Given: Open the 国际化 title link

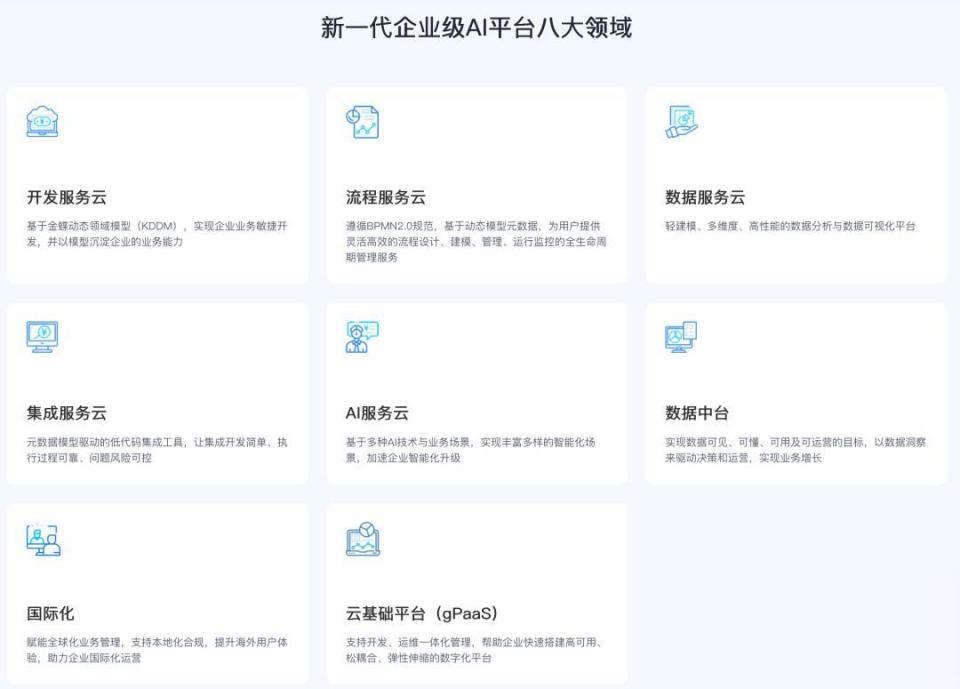Looking at the screenshot, I should pos(50,614).
